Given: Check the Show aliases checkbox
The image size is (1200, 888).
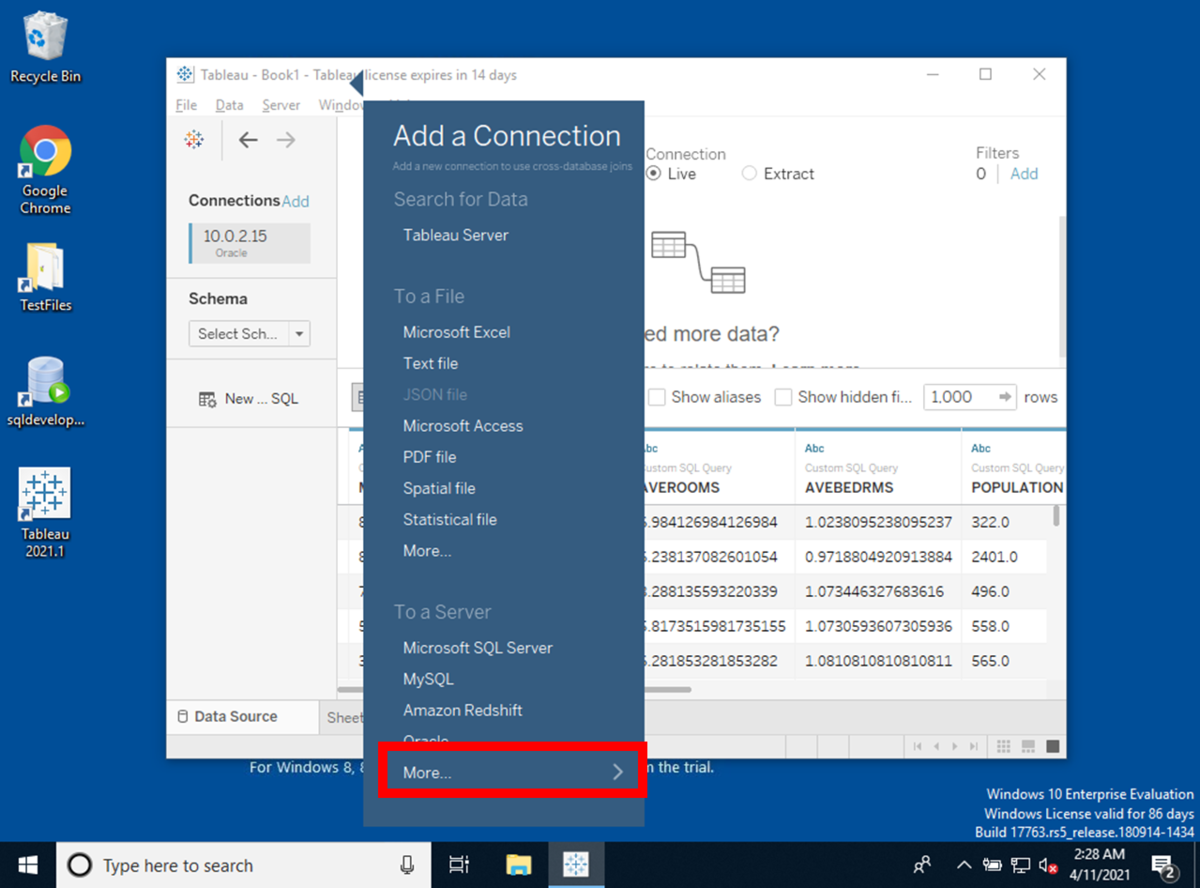Looking at the screenshot, I should pos(657,397).
